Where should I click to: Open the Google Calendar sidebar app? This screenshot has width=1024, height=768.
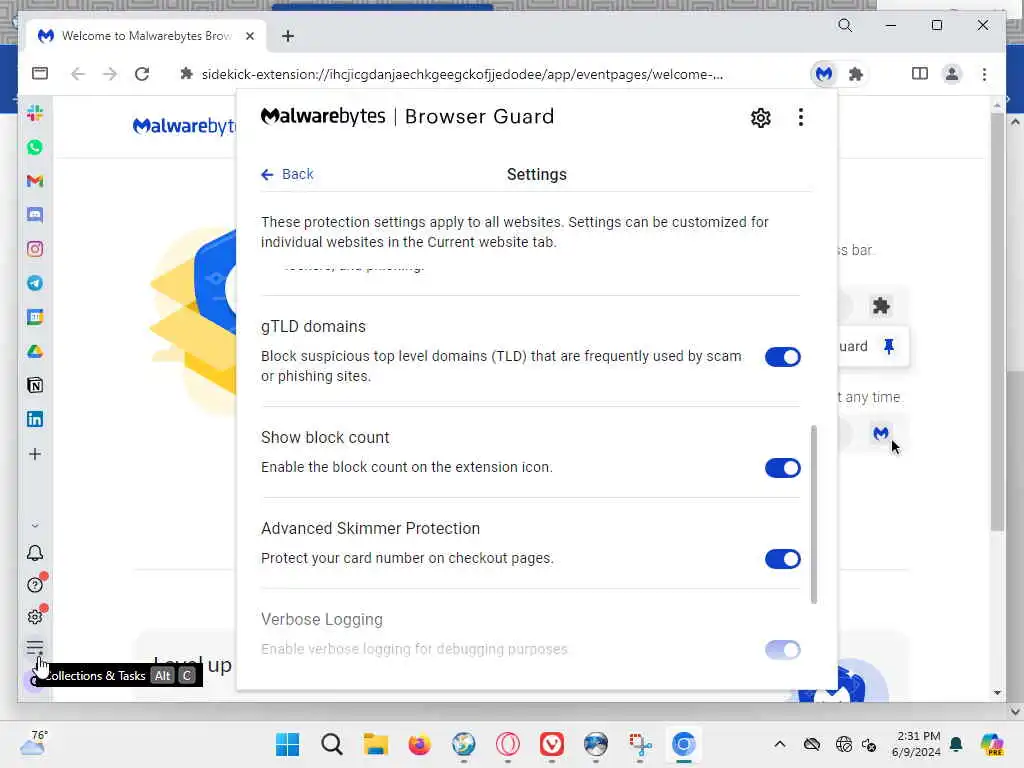pos(35,317)
